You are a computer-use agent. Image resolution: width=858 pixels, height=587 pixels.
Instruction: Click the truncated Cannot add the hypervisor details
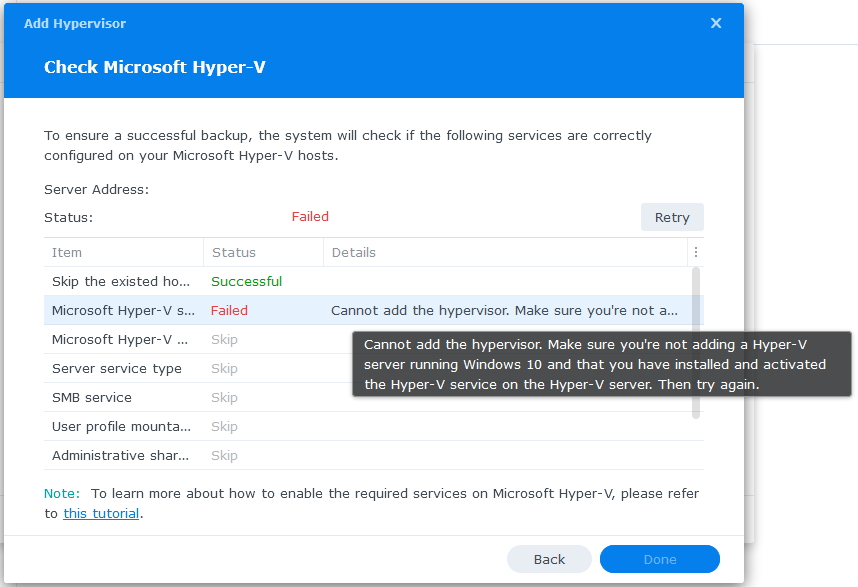coord(504,311)
